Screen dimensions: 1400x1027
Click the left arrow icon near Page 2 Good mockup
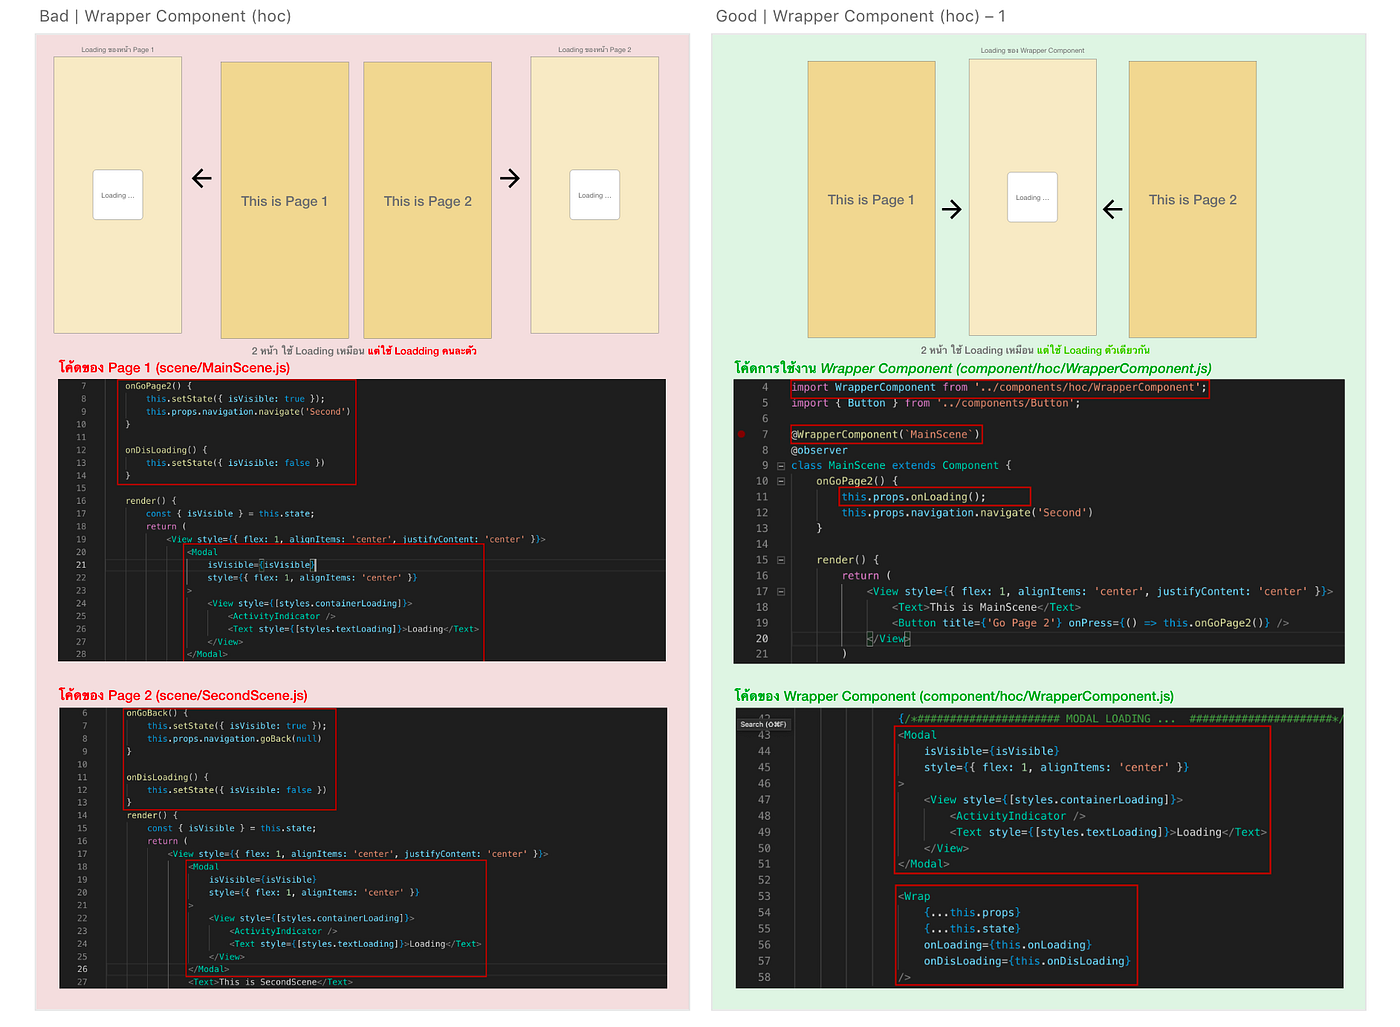1111,209
